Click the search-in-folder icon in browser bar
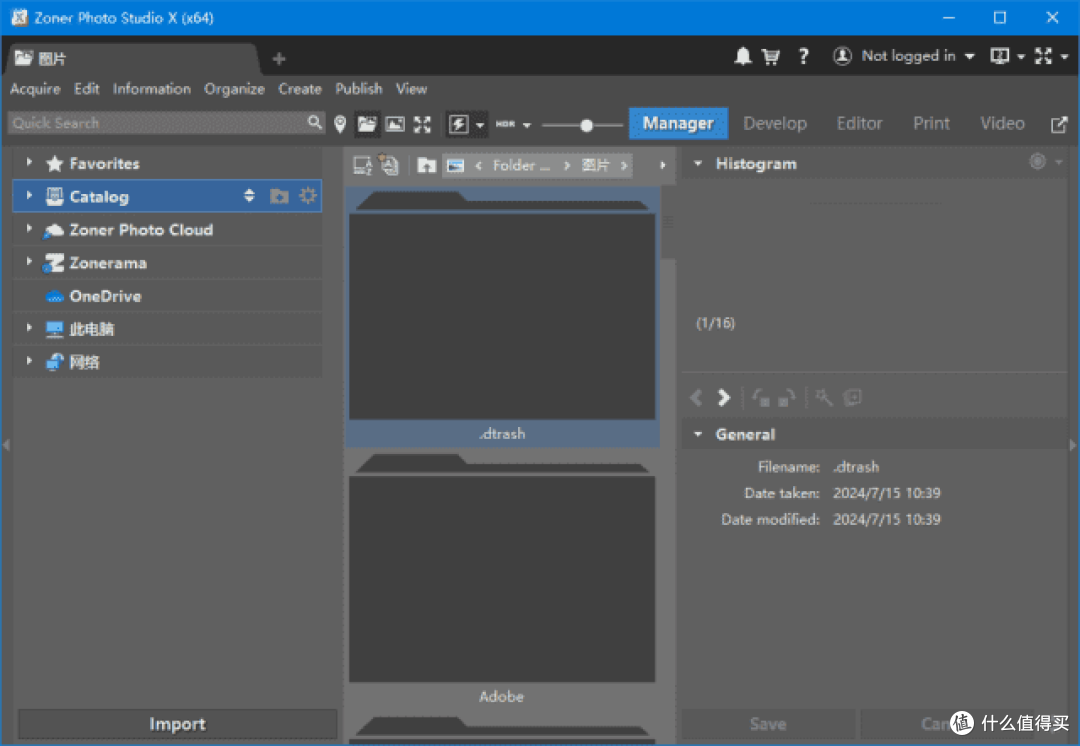This screenshot has height=746, width=1080. (x=389, y=165)
